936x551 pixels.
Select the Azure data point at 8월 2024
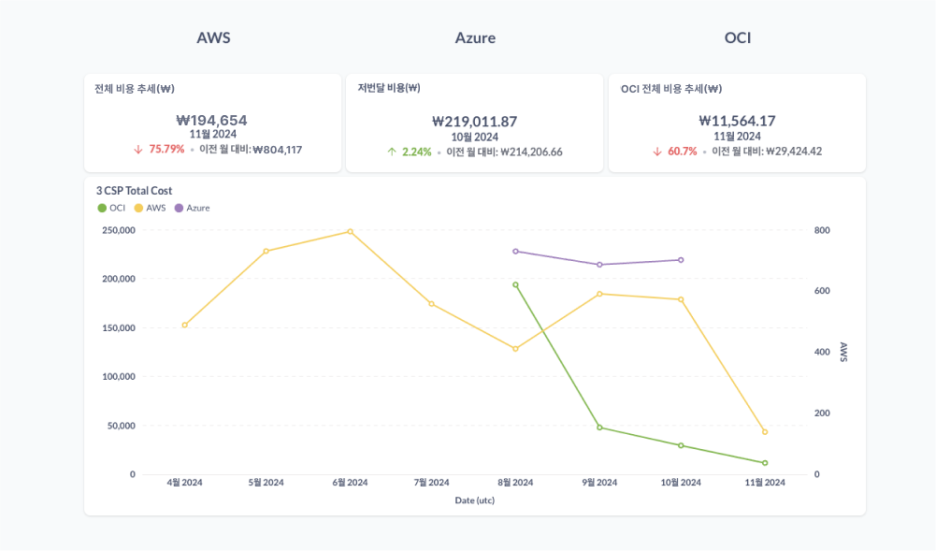coord(516,252)
